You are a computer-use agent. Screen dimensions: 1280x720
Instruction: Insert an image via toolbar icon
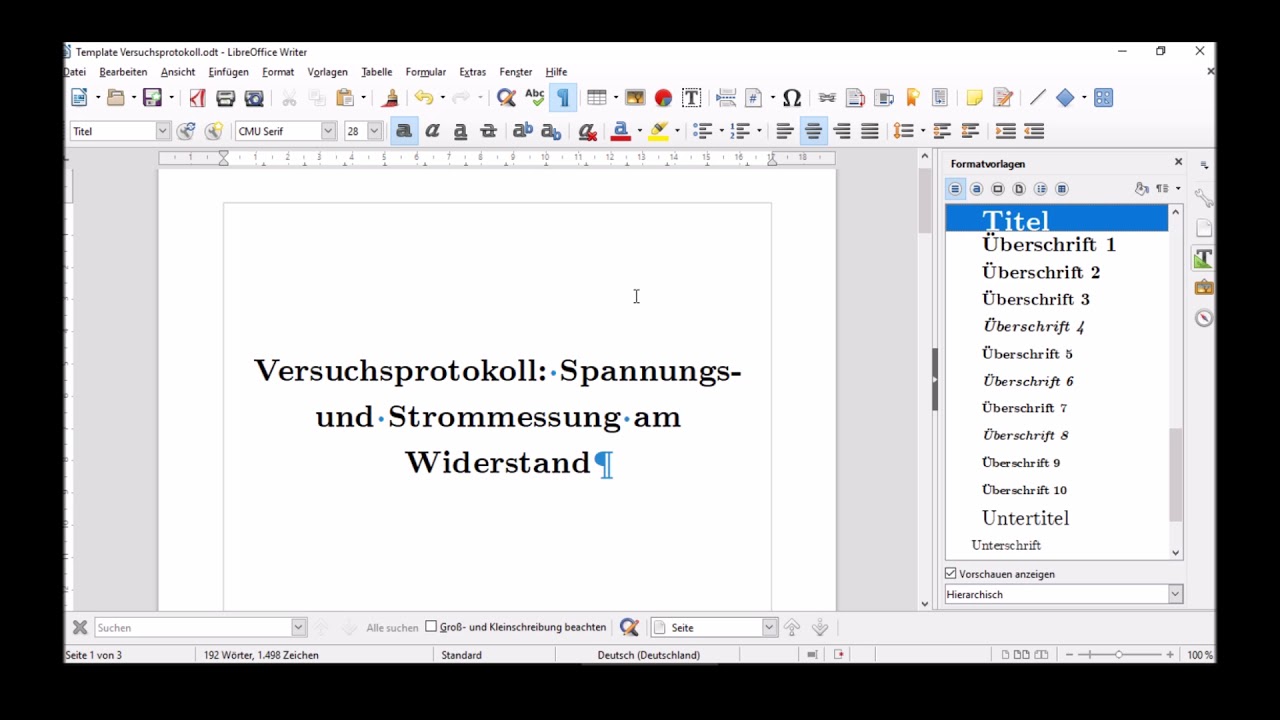coord(635,98)
